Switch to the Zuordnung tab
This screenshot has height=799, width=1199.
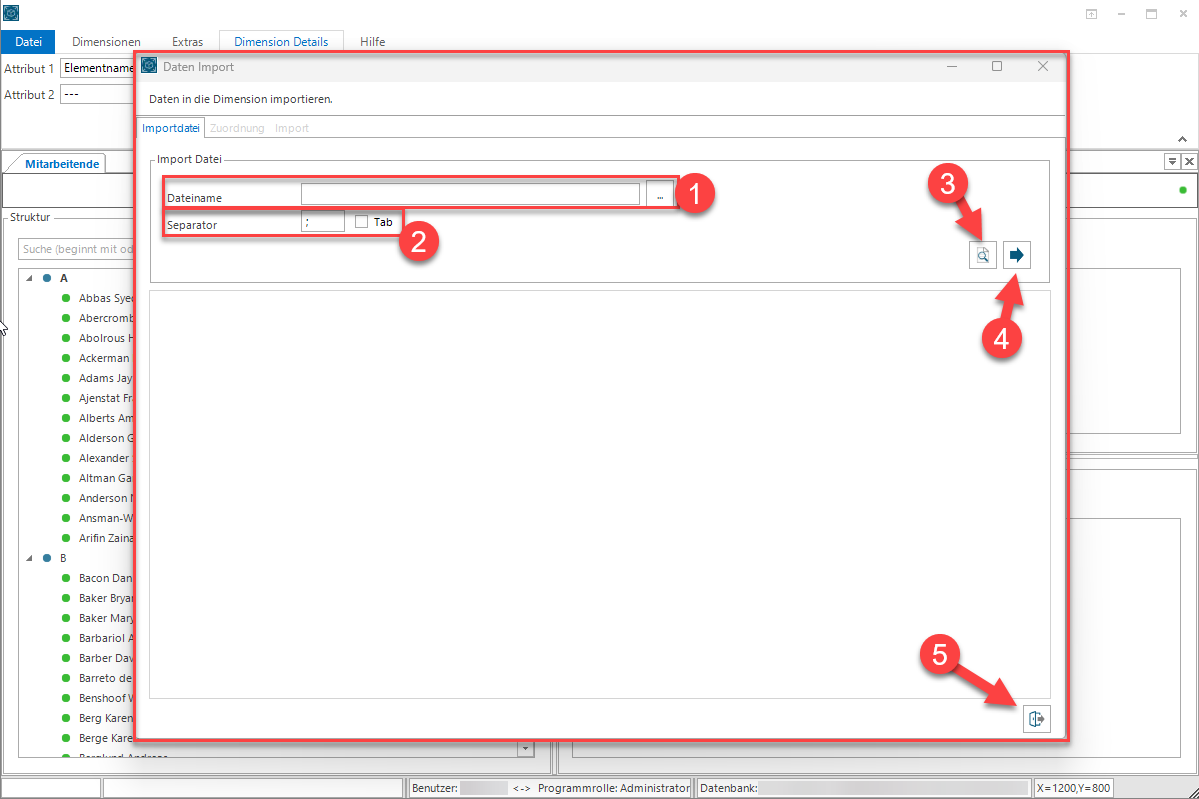[x=237, y=128]
